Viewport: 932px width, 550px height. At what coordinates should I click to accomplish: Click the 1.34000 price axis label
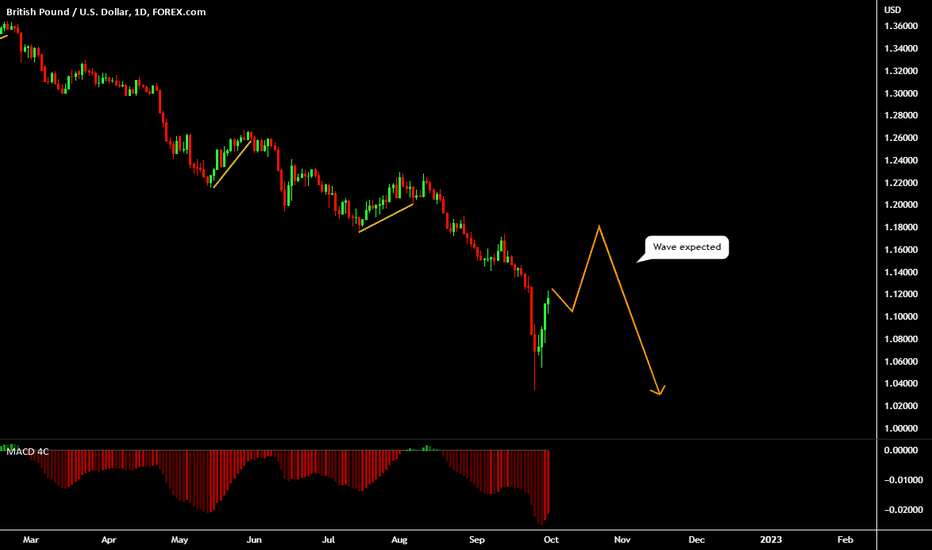click(900, 49)
